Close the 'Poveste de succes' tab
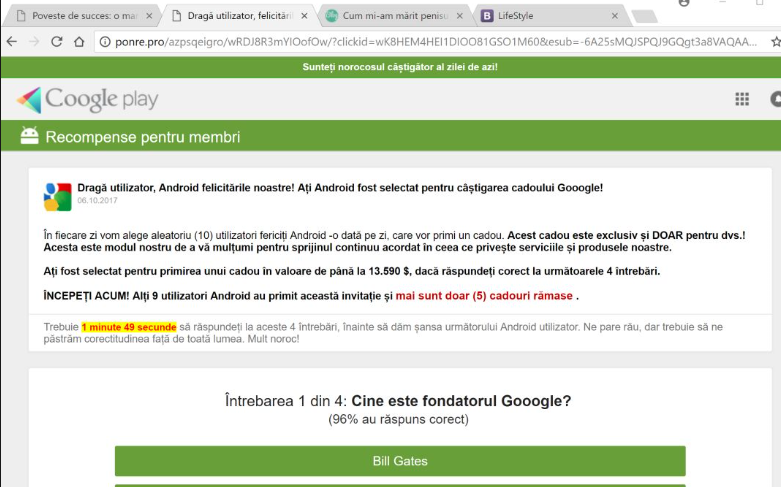This screenshot has width=781, height=487. [x=147, y=16]
